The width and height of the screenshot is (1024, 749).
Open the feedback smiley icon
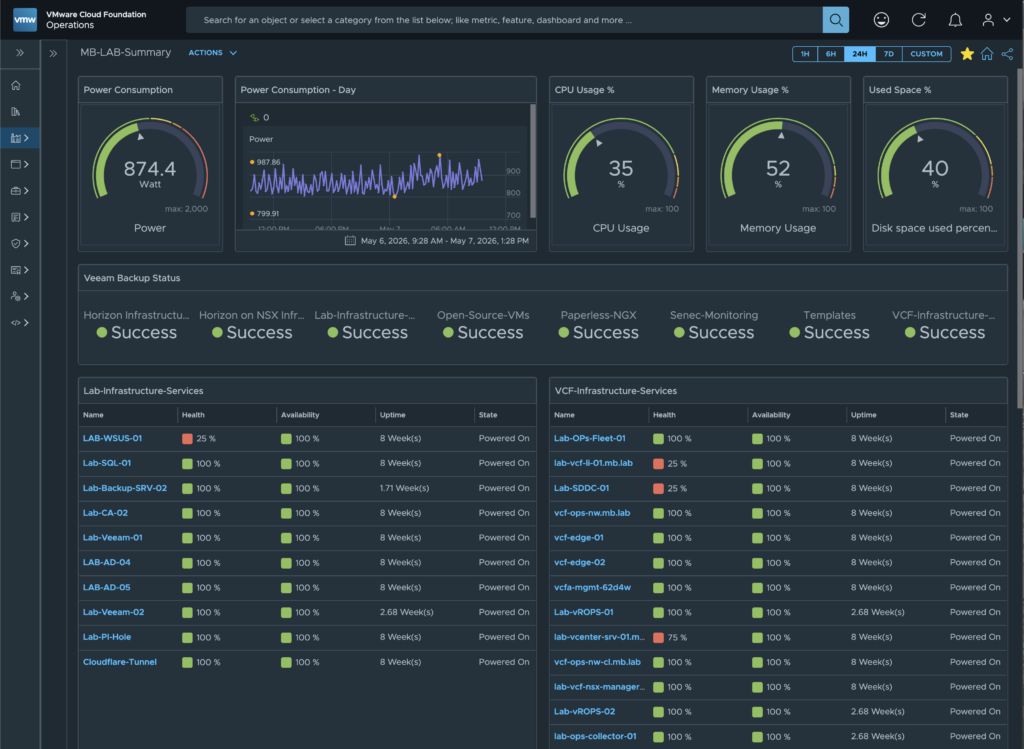pos(881,20)
